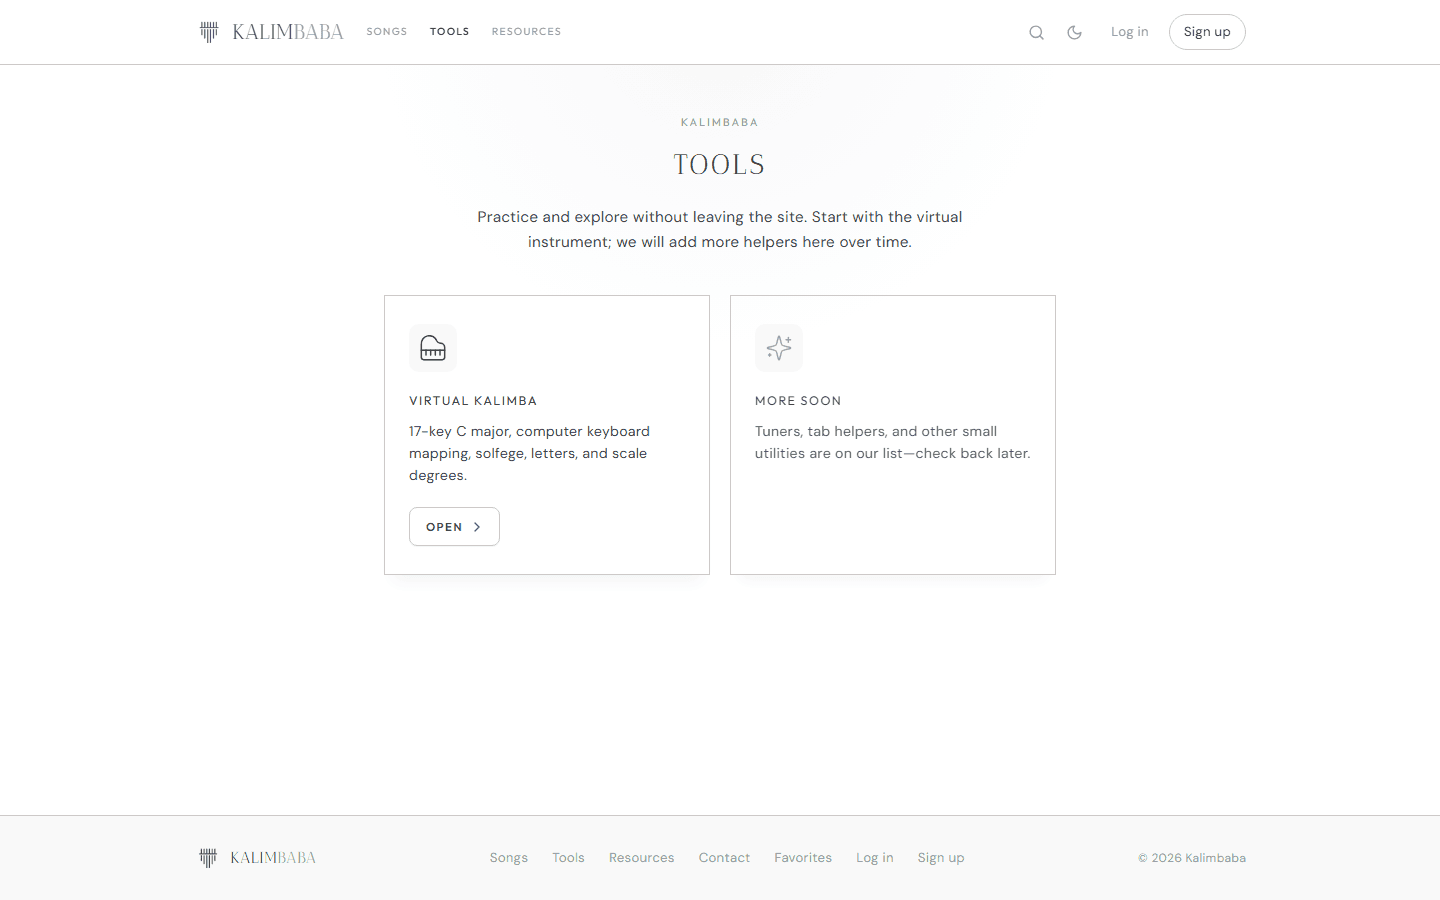The width and height of the screenshot is (1440, 900).
Task: Click the 'Practice and explore' intro paragraph
Action: (x=720, y=229)
